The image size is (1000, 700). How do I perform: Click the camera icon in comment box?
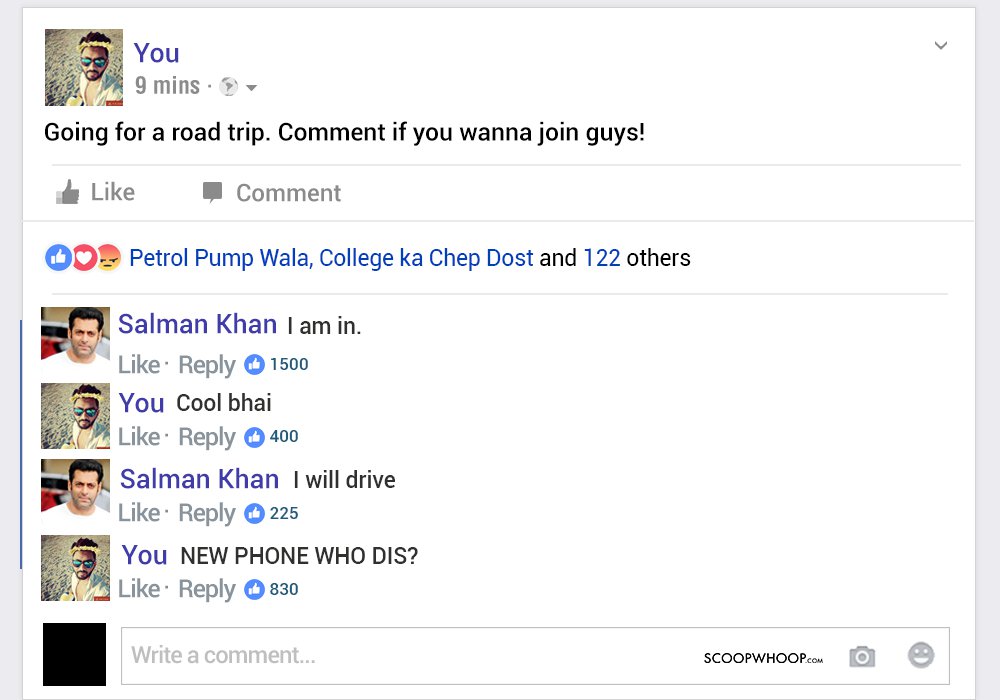(862, 656)
